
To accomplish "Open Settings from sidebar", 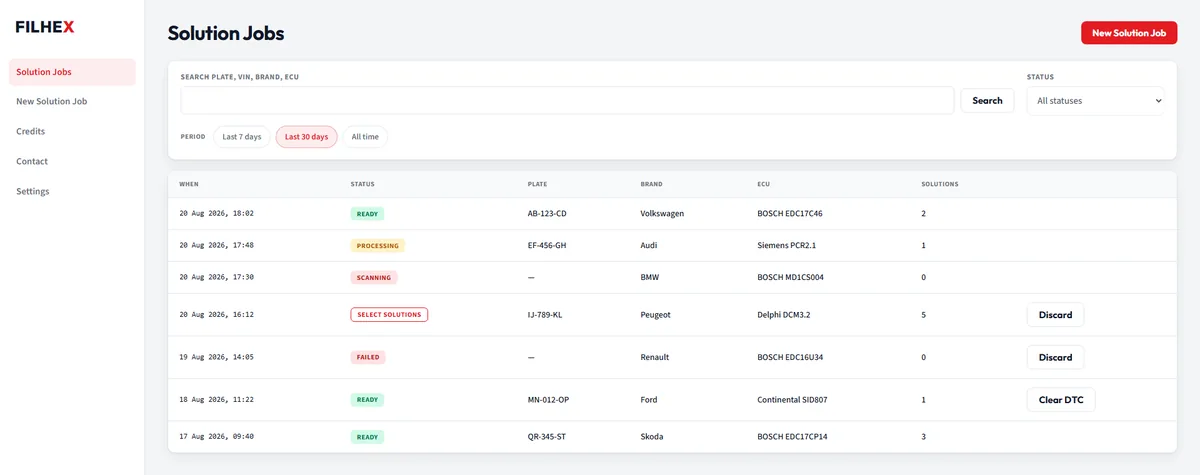I will [72, 191].
